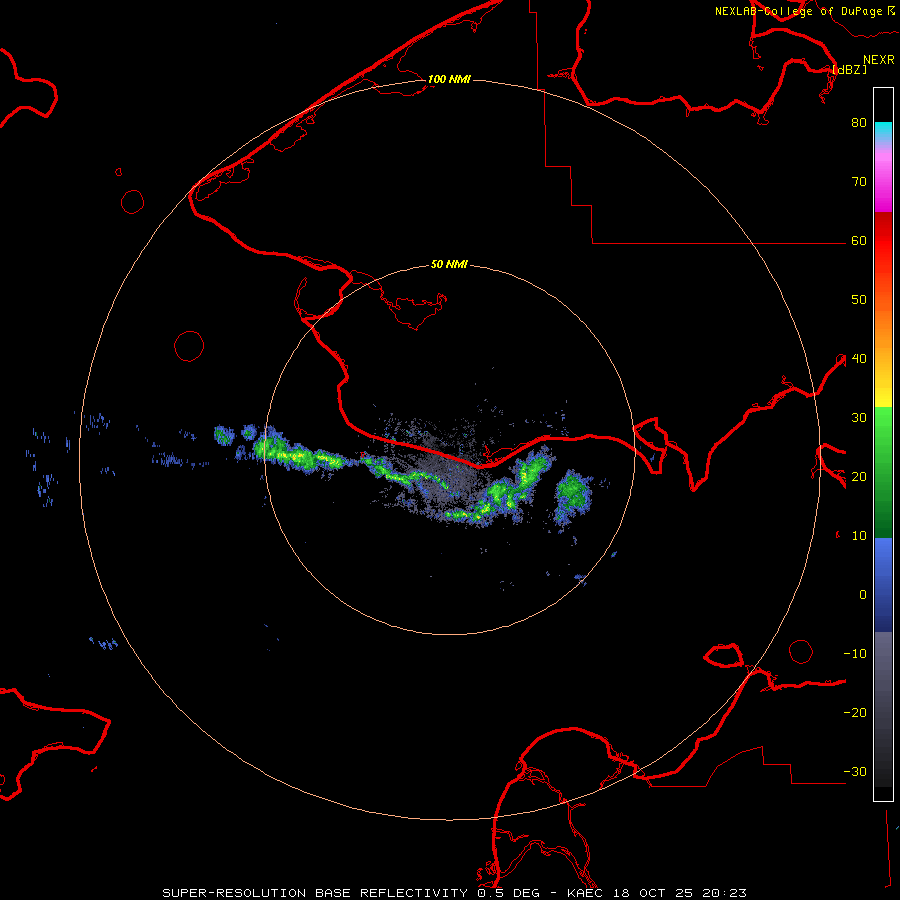Click the 30 value on the dBZ scale

click(859, 418)
